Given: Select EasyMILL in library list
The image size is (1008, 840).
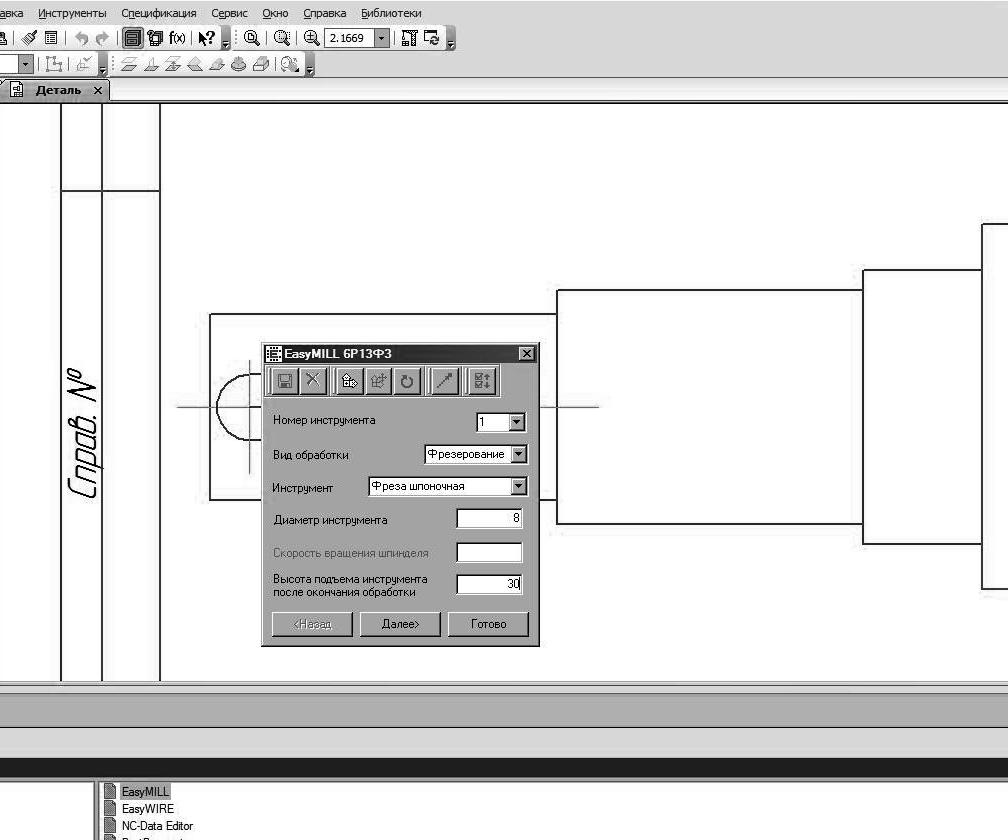Looking at the screenshot, I should point(145,792).
